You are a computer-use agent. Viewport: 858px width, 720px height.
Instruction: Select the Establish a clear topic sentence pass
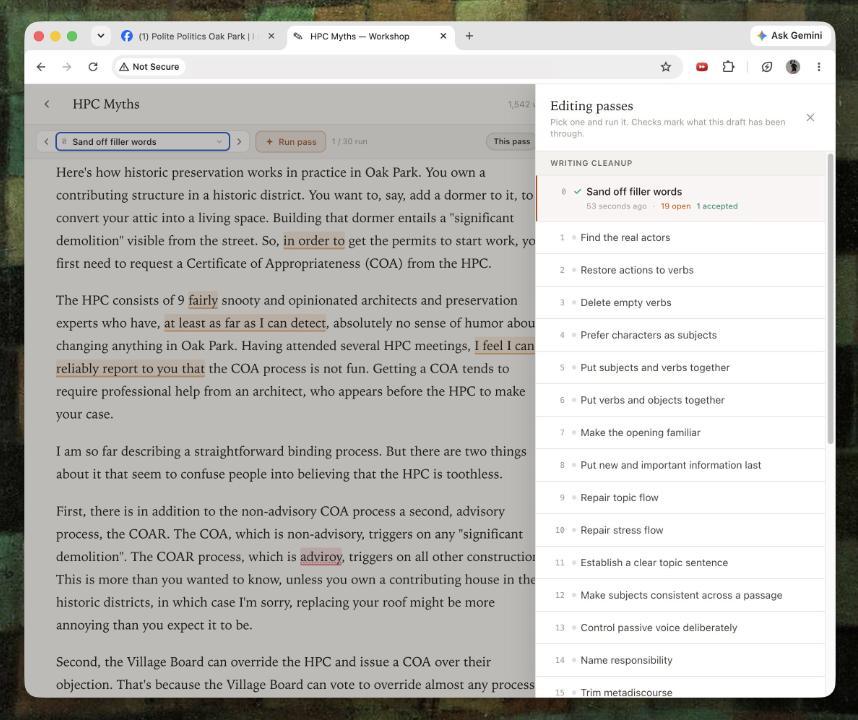pyautogui.click(x=680, y=562)
